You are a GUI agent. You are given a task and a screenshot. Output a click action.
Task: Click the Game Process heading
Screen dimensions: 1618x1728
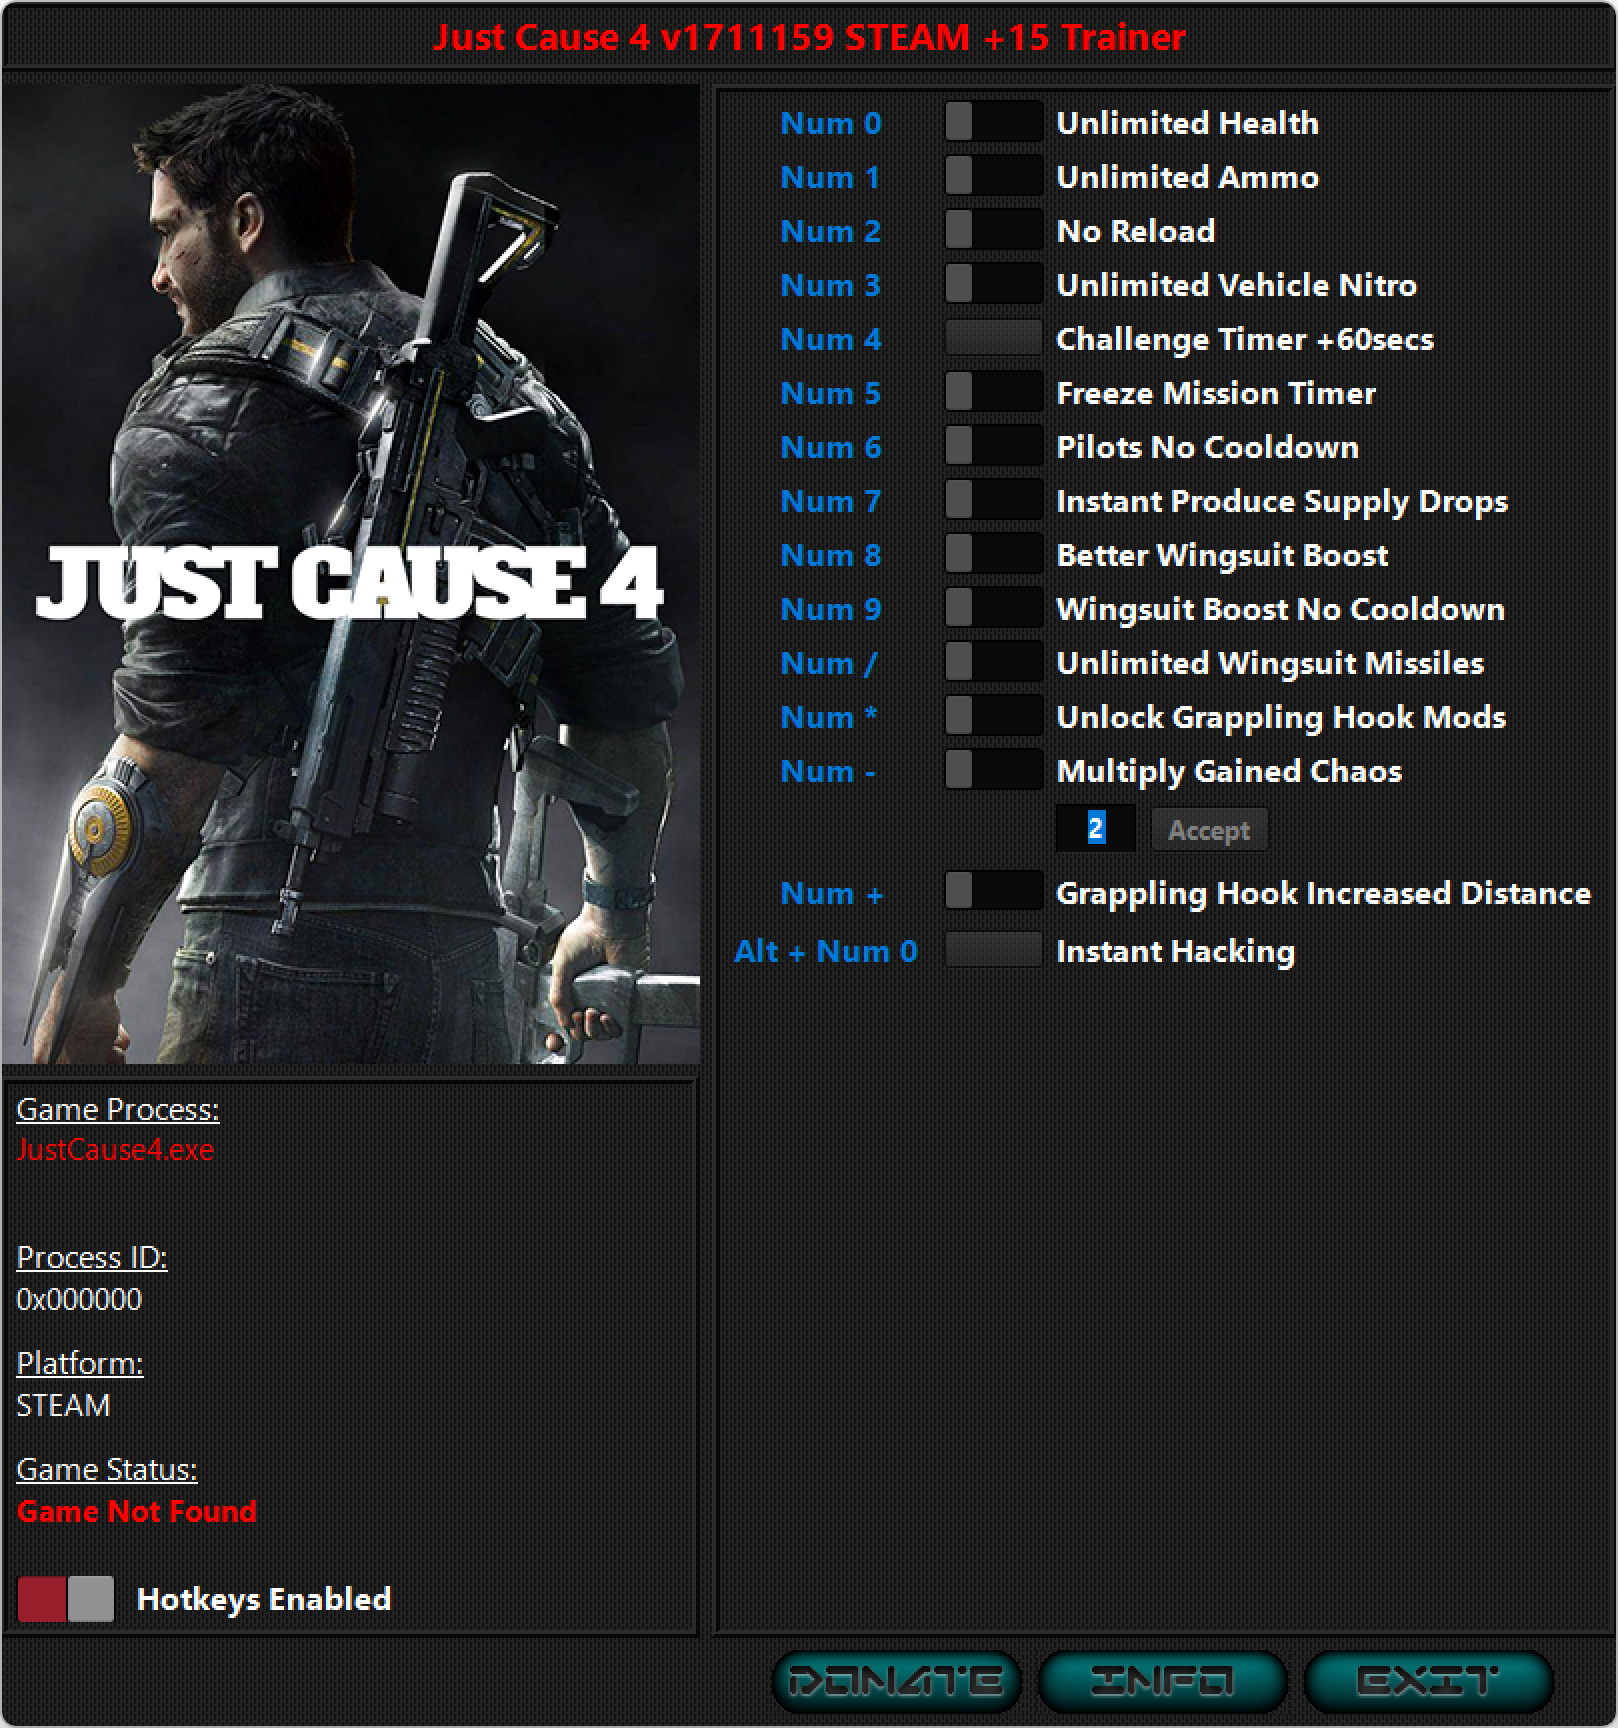[118, 1109]
